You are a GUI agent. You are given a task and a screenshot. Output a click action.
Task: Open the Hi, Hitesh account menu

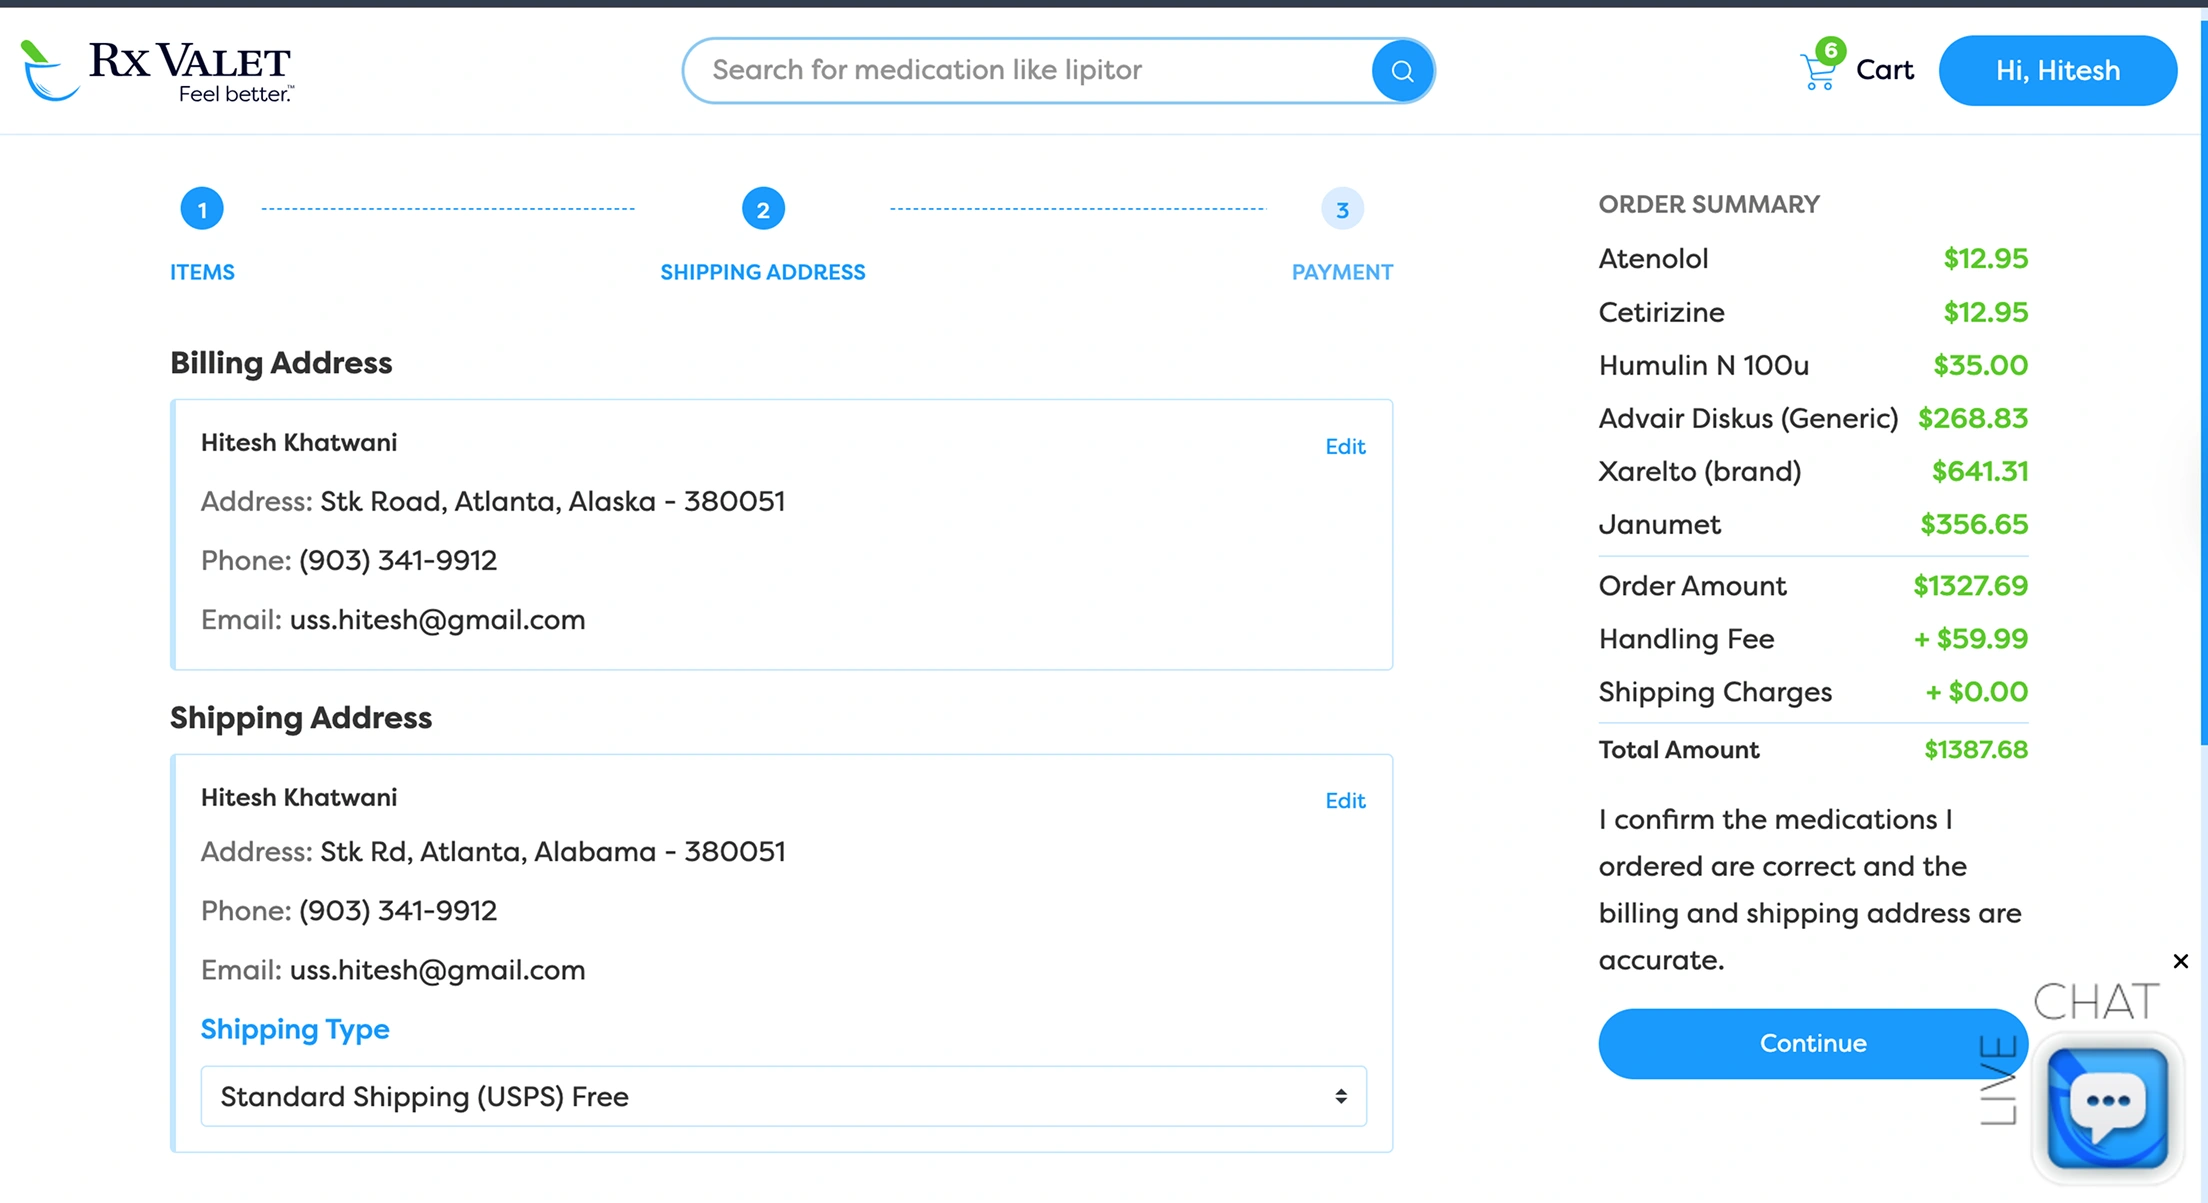(x=2057, y=71)
